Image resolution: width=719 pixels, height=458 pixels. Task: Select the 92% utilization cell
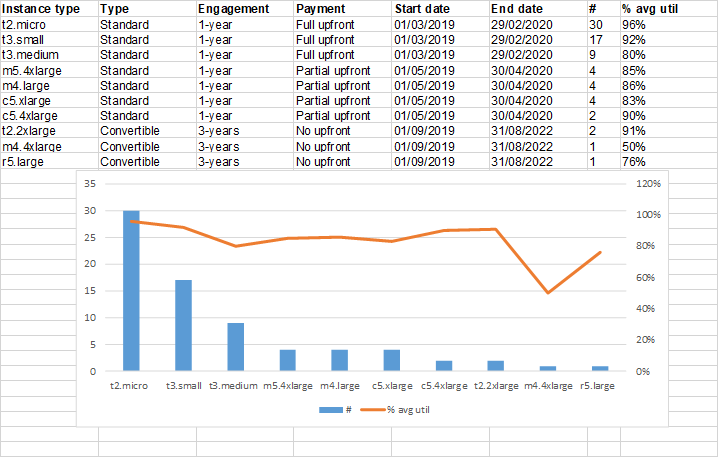pos(669,40)
